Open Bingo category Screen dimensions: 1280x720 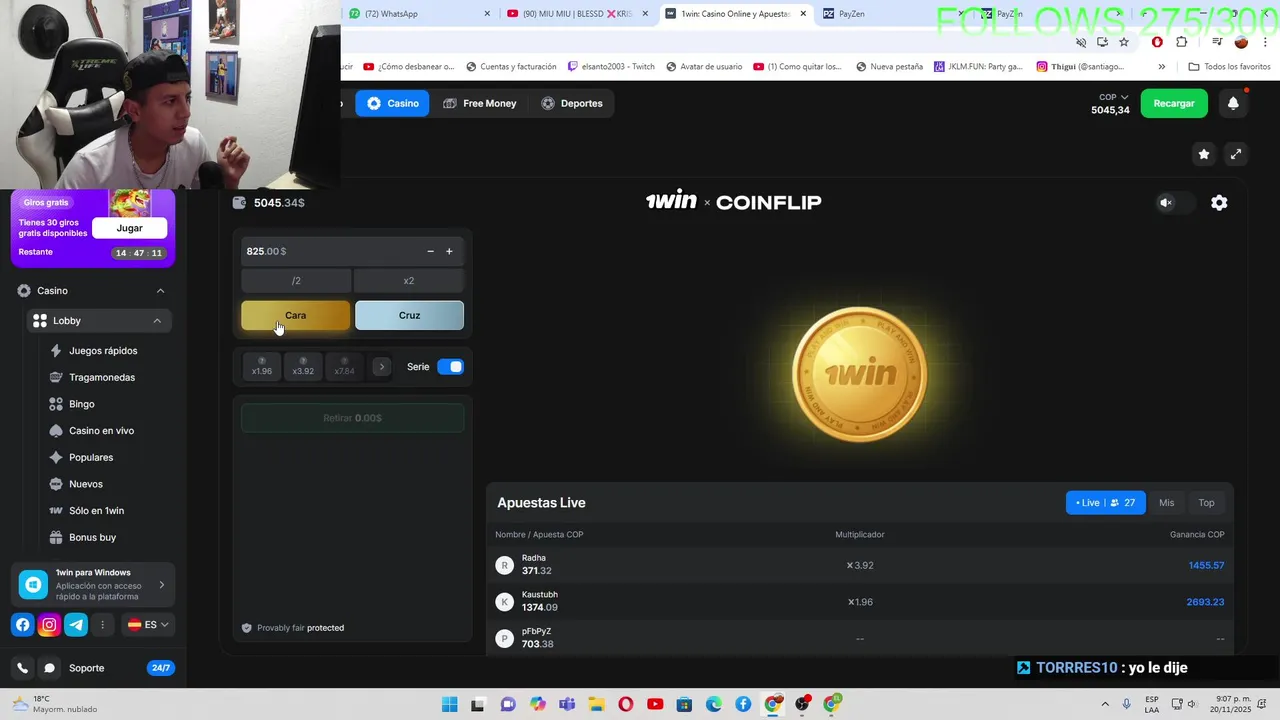point(82,404)
